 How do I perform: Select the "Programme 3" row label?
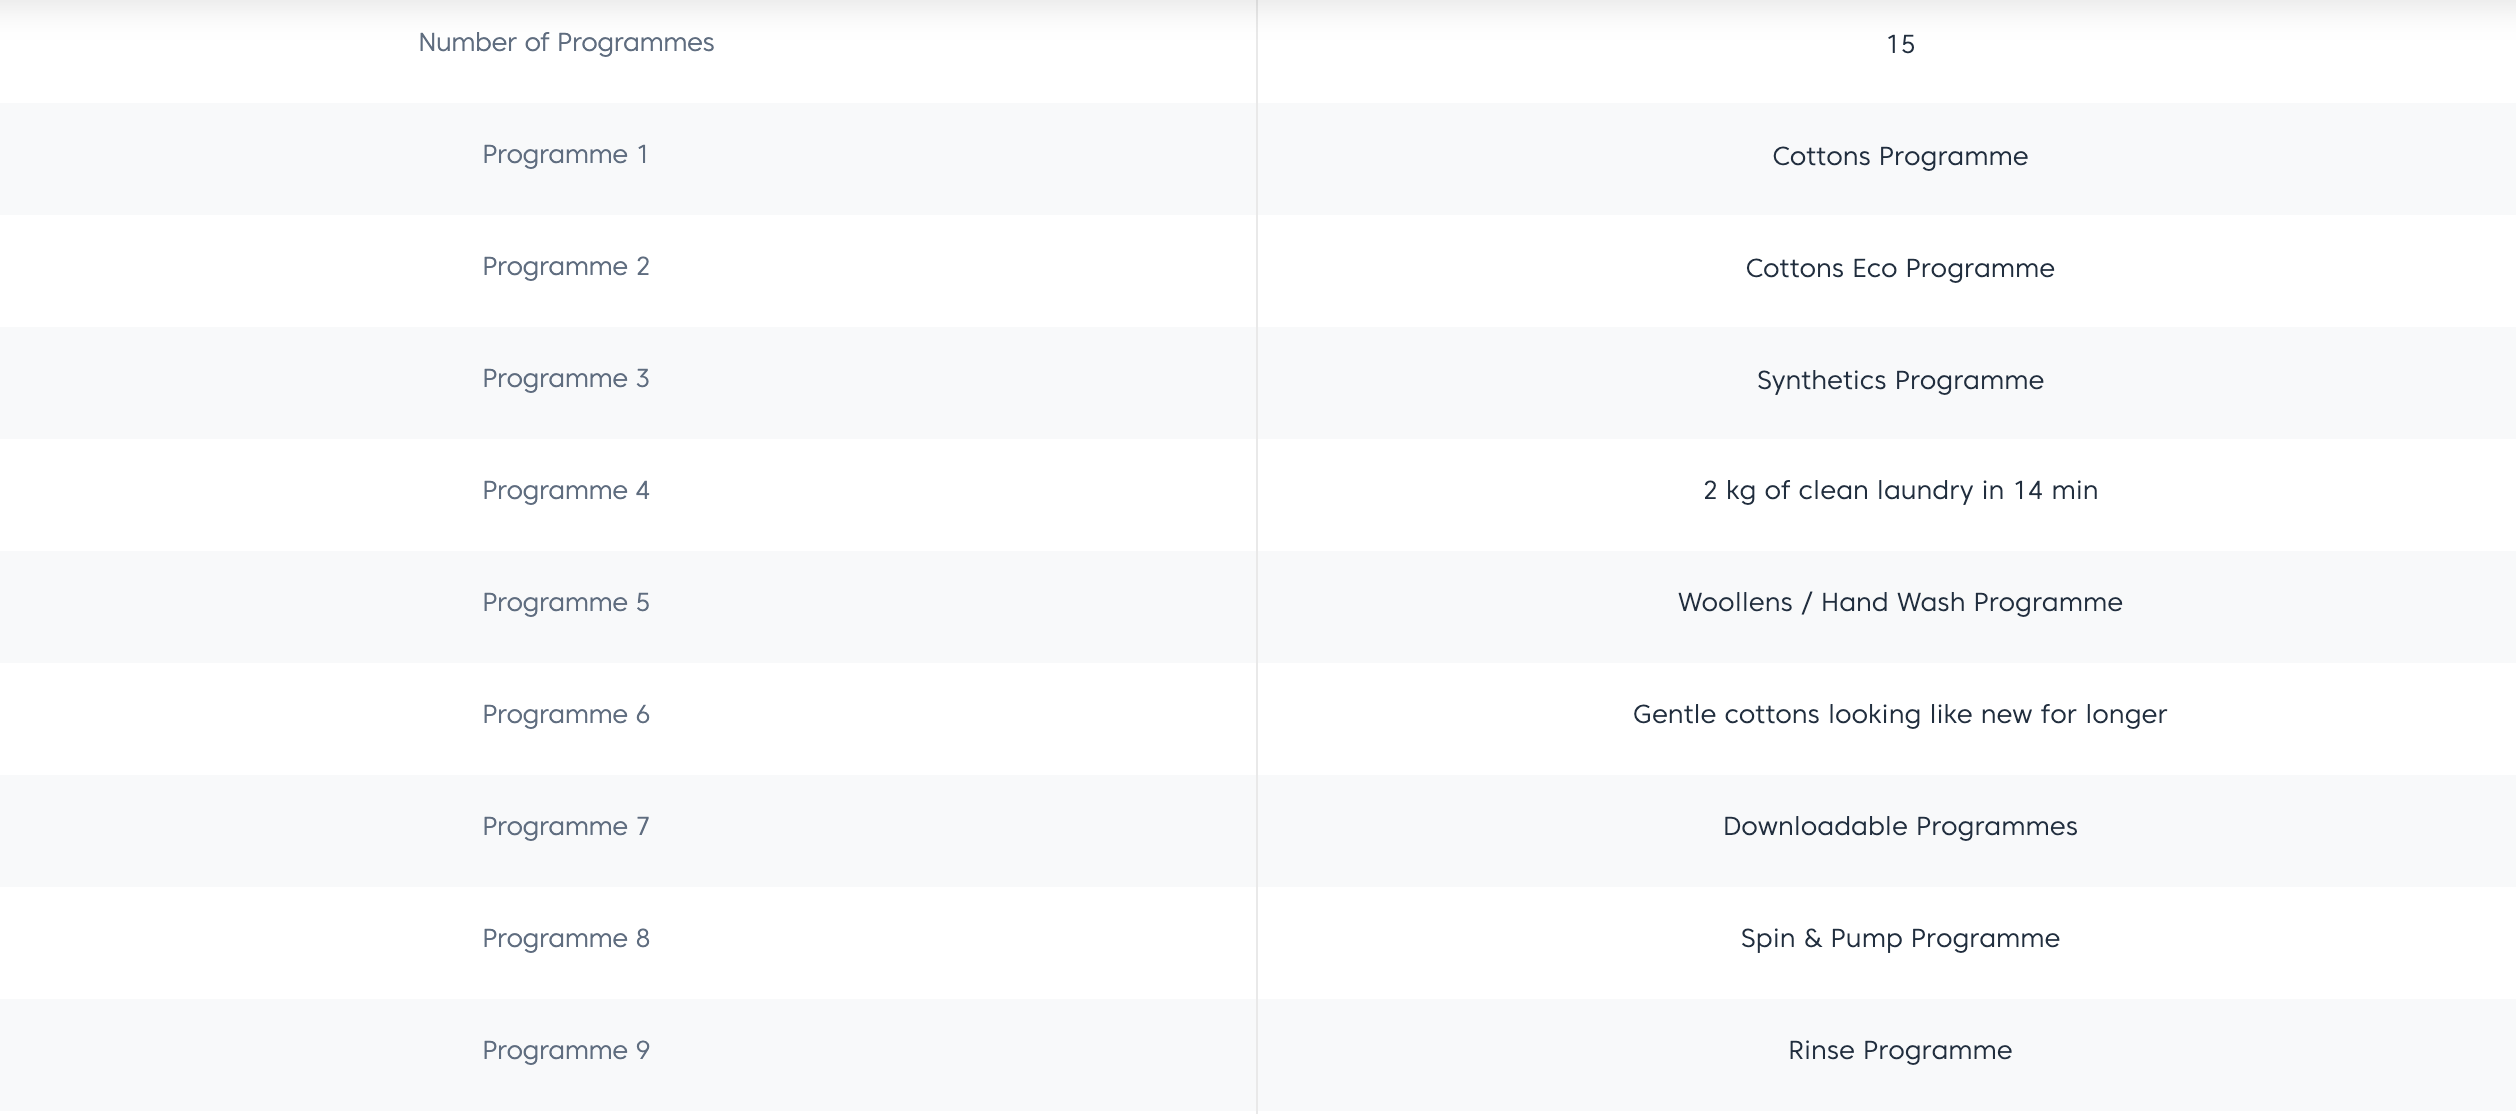coord(566,379)
